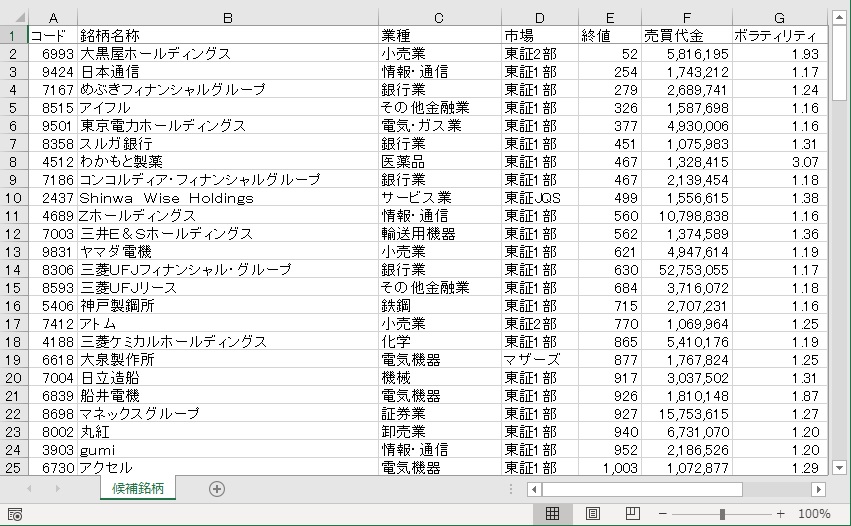Screen dimensions: 851x526
Task: Select cell 東京電力ホールディングス
Action: coord(228,126)
